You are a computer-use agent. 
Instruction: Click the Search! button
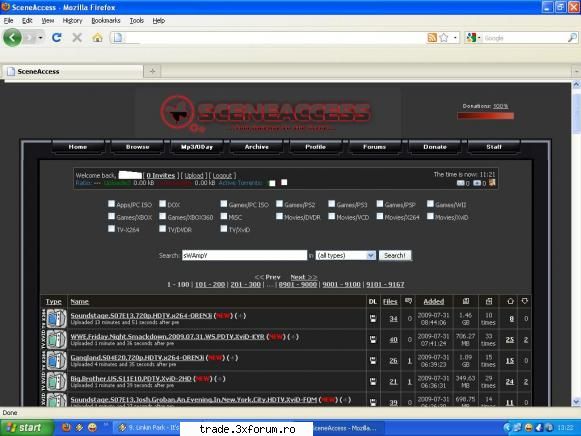[x=395, y=256]
